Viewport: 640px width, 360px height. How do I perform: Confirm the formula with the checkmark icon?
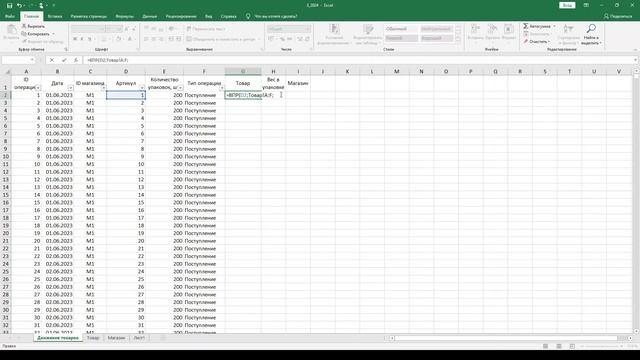tap(64, 60)
